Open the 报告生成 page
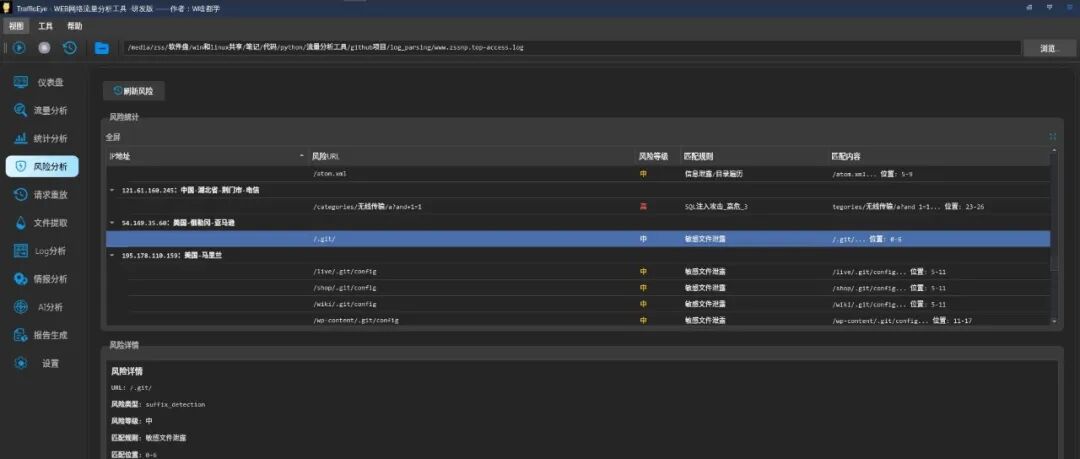1080x459 pixels. (42, 335)
